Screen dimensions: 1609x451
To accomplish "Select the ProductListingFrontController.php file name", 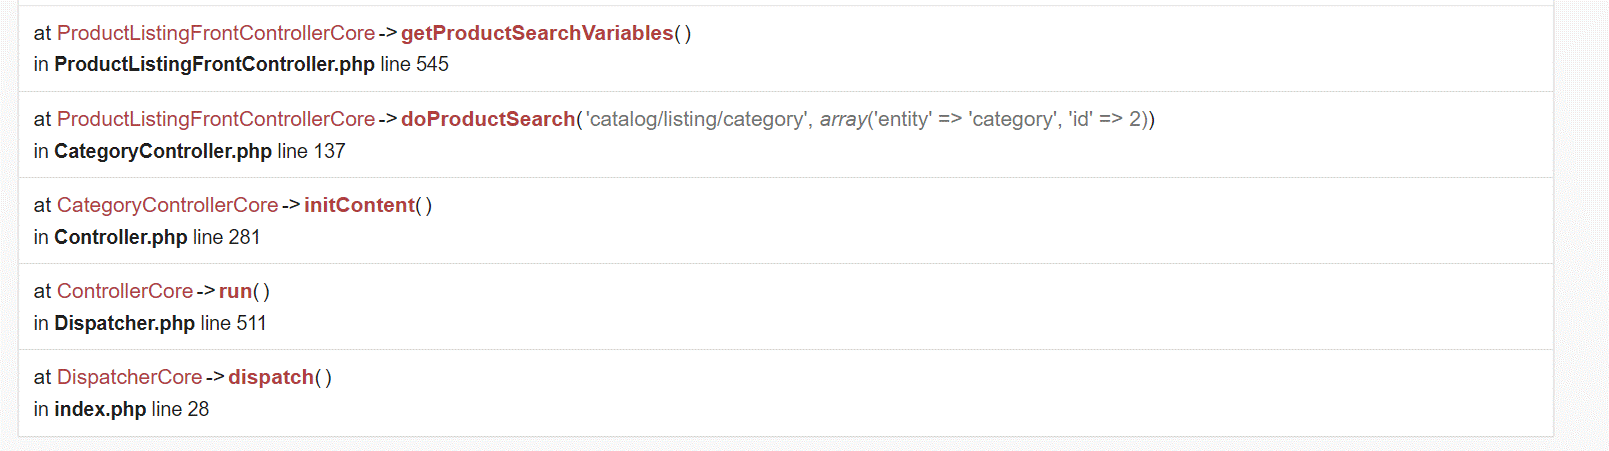I will pyautogui.click(x=214, y=64).
